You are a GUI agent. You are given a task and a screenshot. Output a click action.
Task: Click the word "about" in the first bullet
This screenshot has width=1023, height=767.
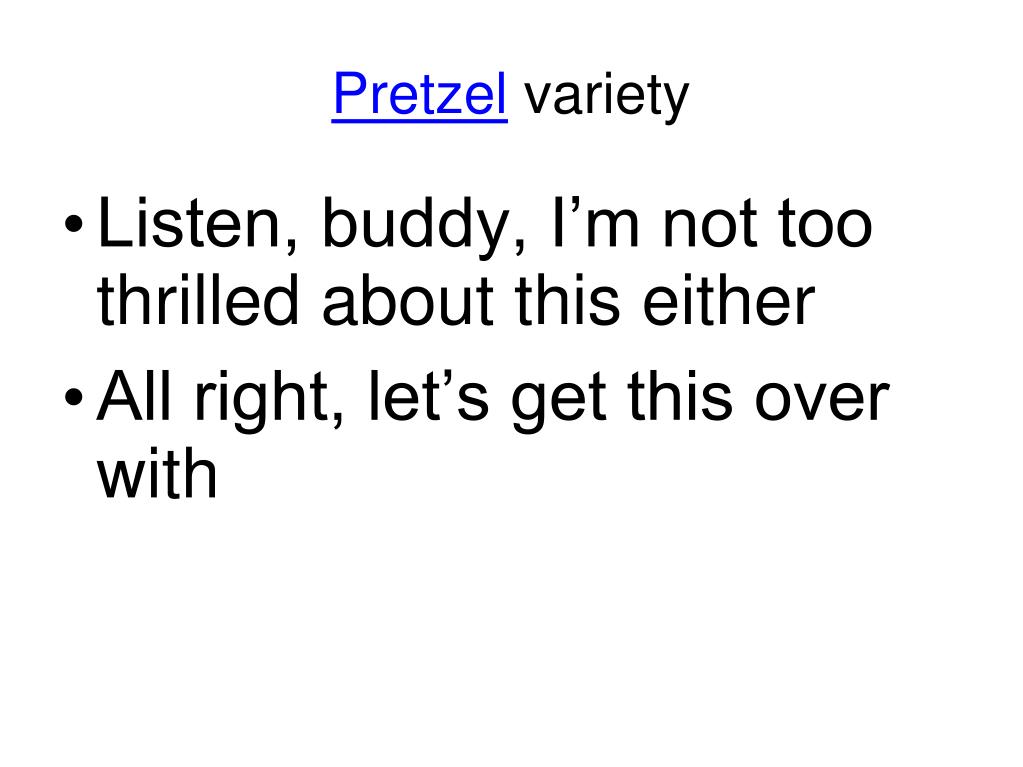(x=407, y=299)
